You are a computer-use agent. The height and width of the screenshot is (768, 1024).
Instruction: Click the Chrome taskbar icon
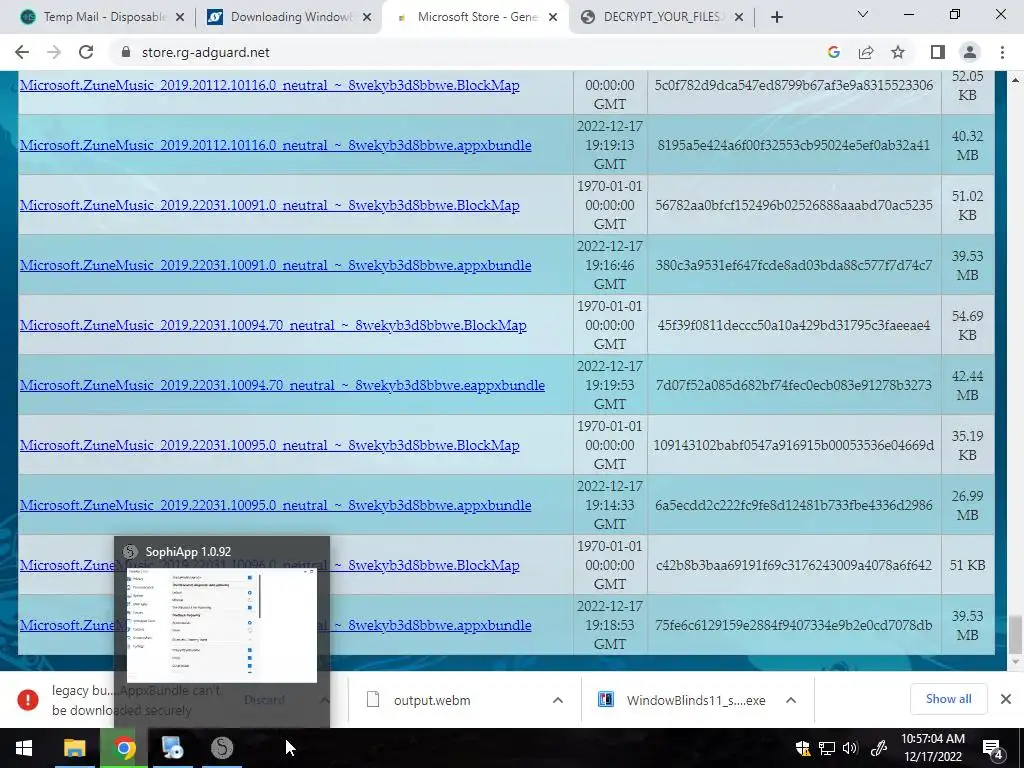124,748
